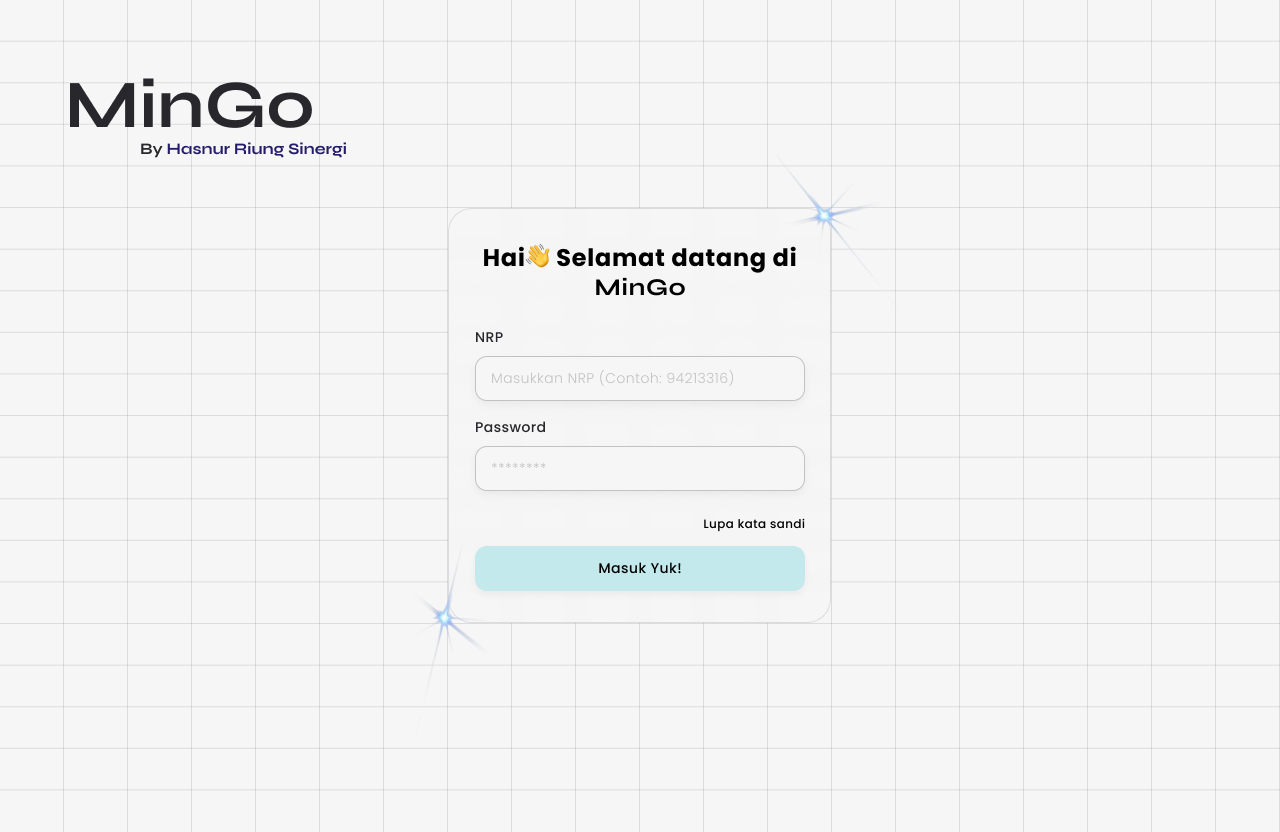1280x832 pixels.
Task: Click the By text under logo
Action: point(151,149)
